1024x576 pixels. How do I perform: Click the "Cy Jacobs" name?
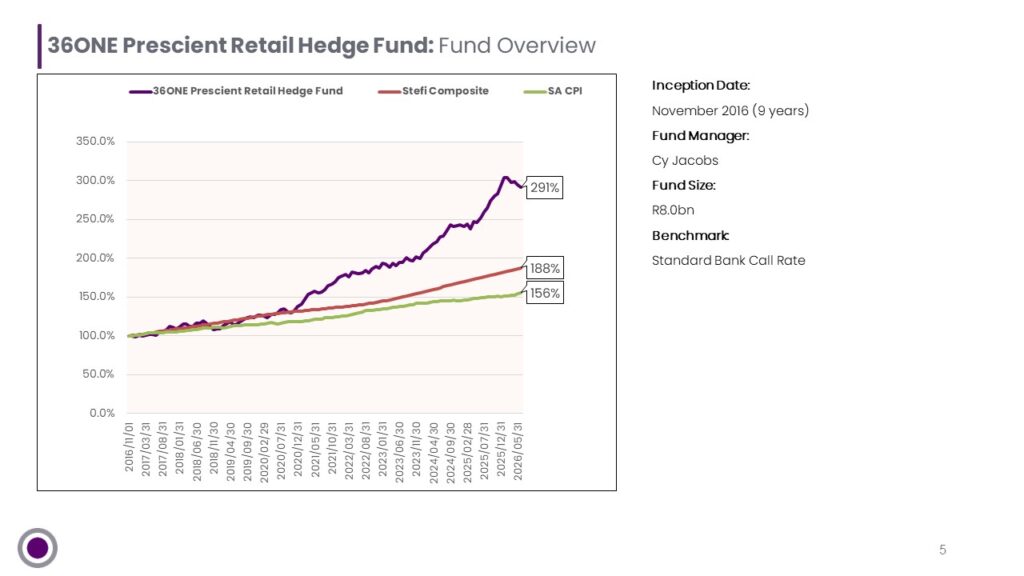pos(685,161)
